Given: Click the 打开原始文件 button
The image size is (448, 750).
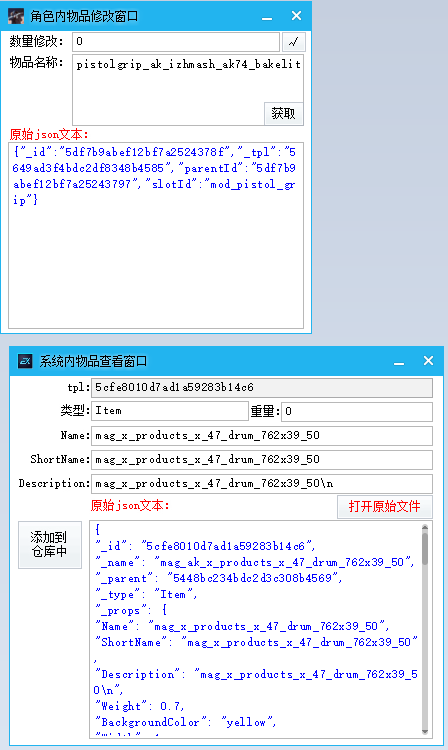Looking at the screenshot, I should pyautogui.click(x=384, y=507).
